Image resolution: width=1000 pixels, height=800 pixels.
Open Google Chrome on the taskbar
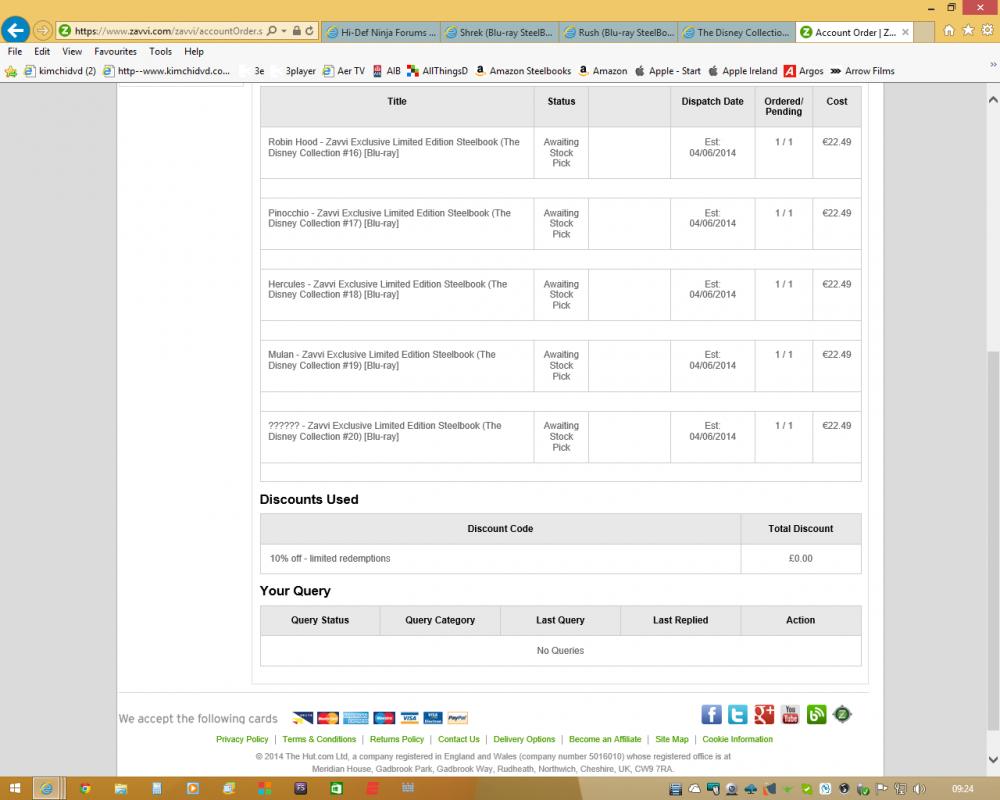(85, 789)
